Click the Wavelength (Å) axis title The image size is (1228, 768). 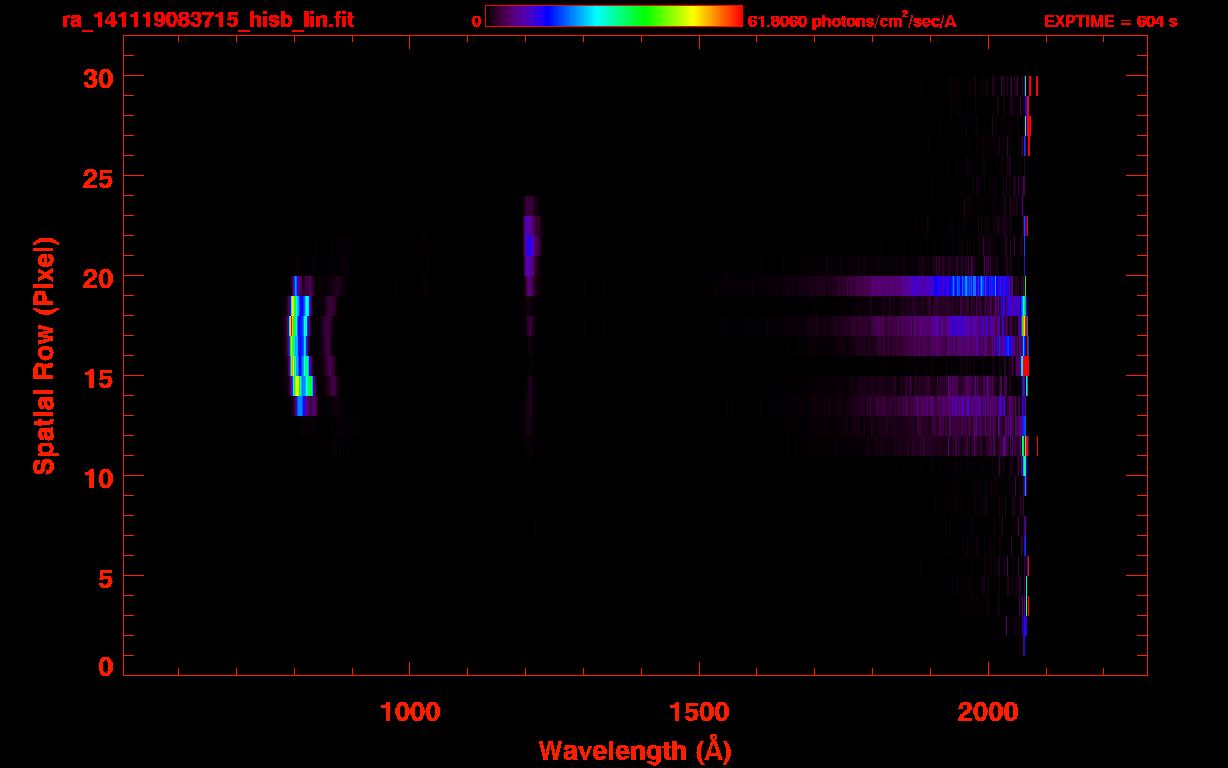[635, 749]
